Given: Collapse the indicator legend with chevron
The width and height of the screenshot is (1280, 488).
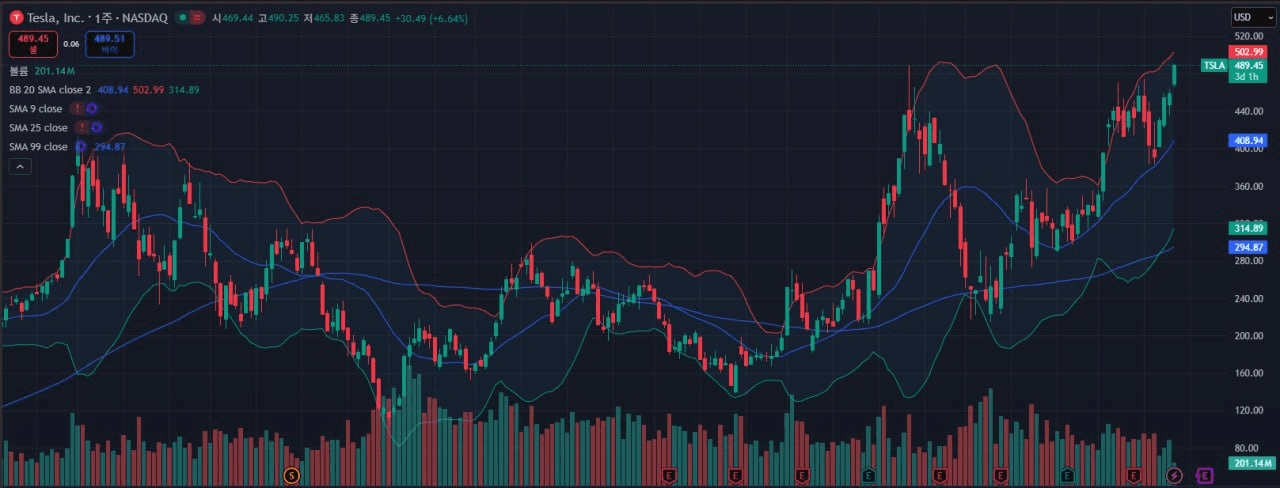Looking at the screenshot, I should tap(20, 167).
